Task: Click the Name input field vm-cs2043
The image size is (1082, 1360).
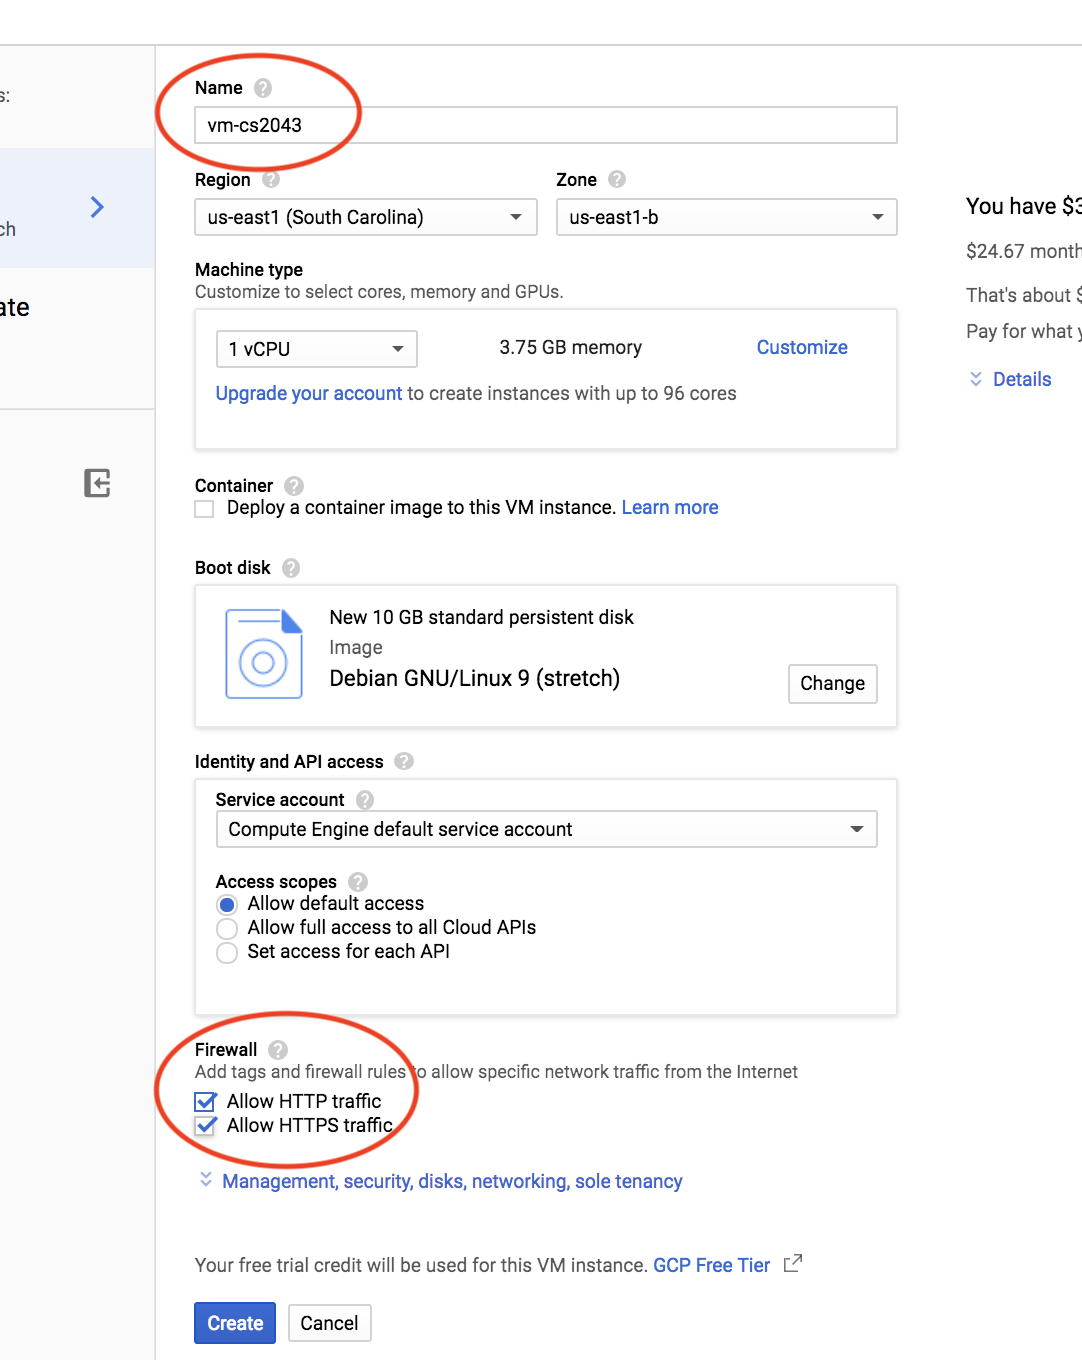Action: point(546,125)
